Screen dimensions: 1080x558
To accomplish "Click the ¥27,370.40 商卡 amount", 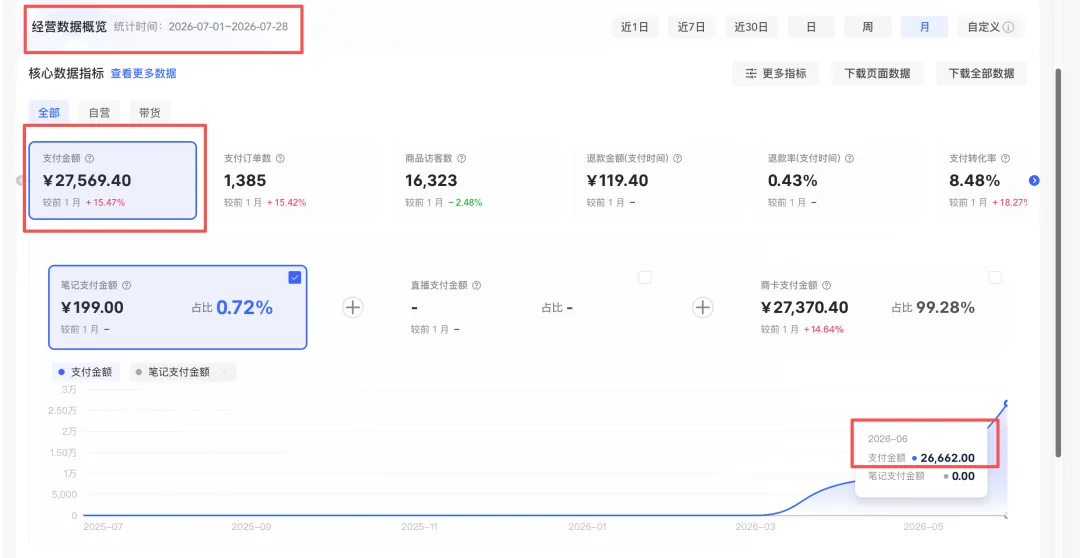I will tap(804, 308).
